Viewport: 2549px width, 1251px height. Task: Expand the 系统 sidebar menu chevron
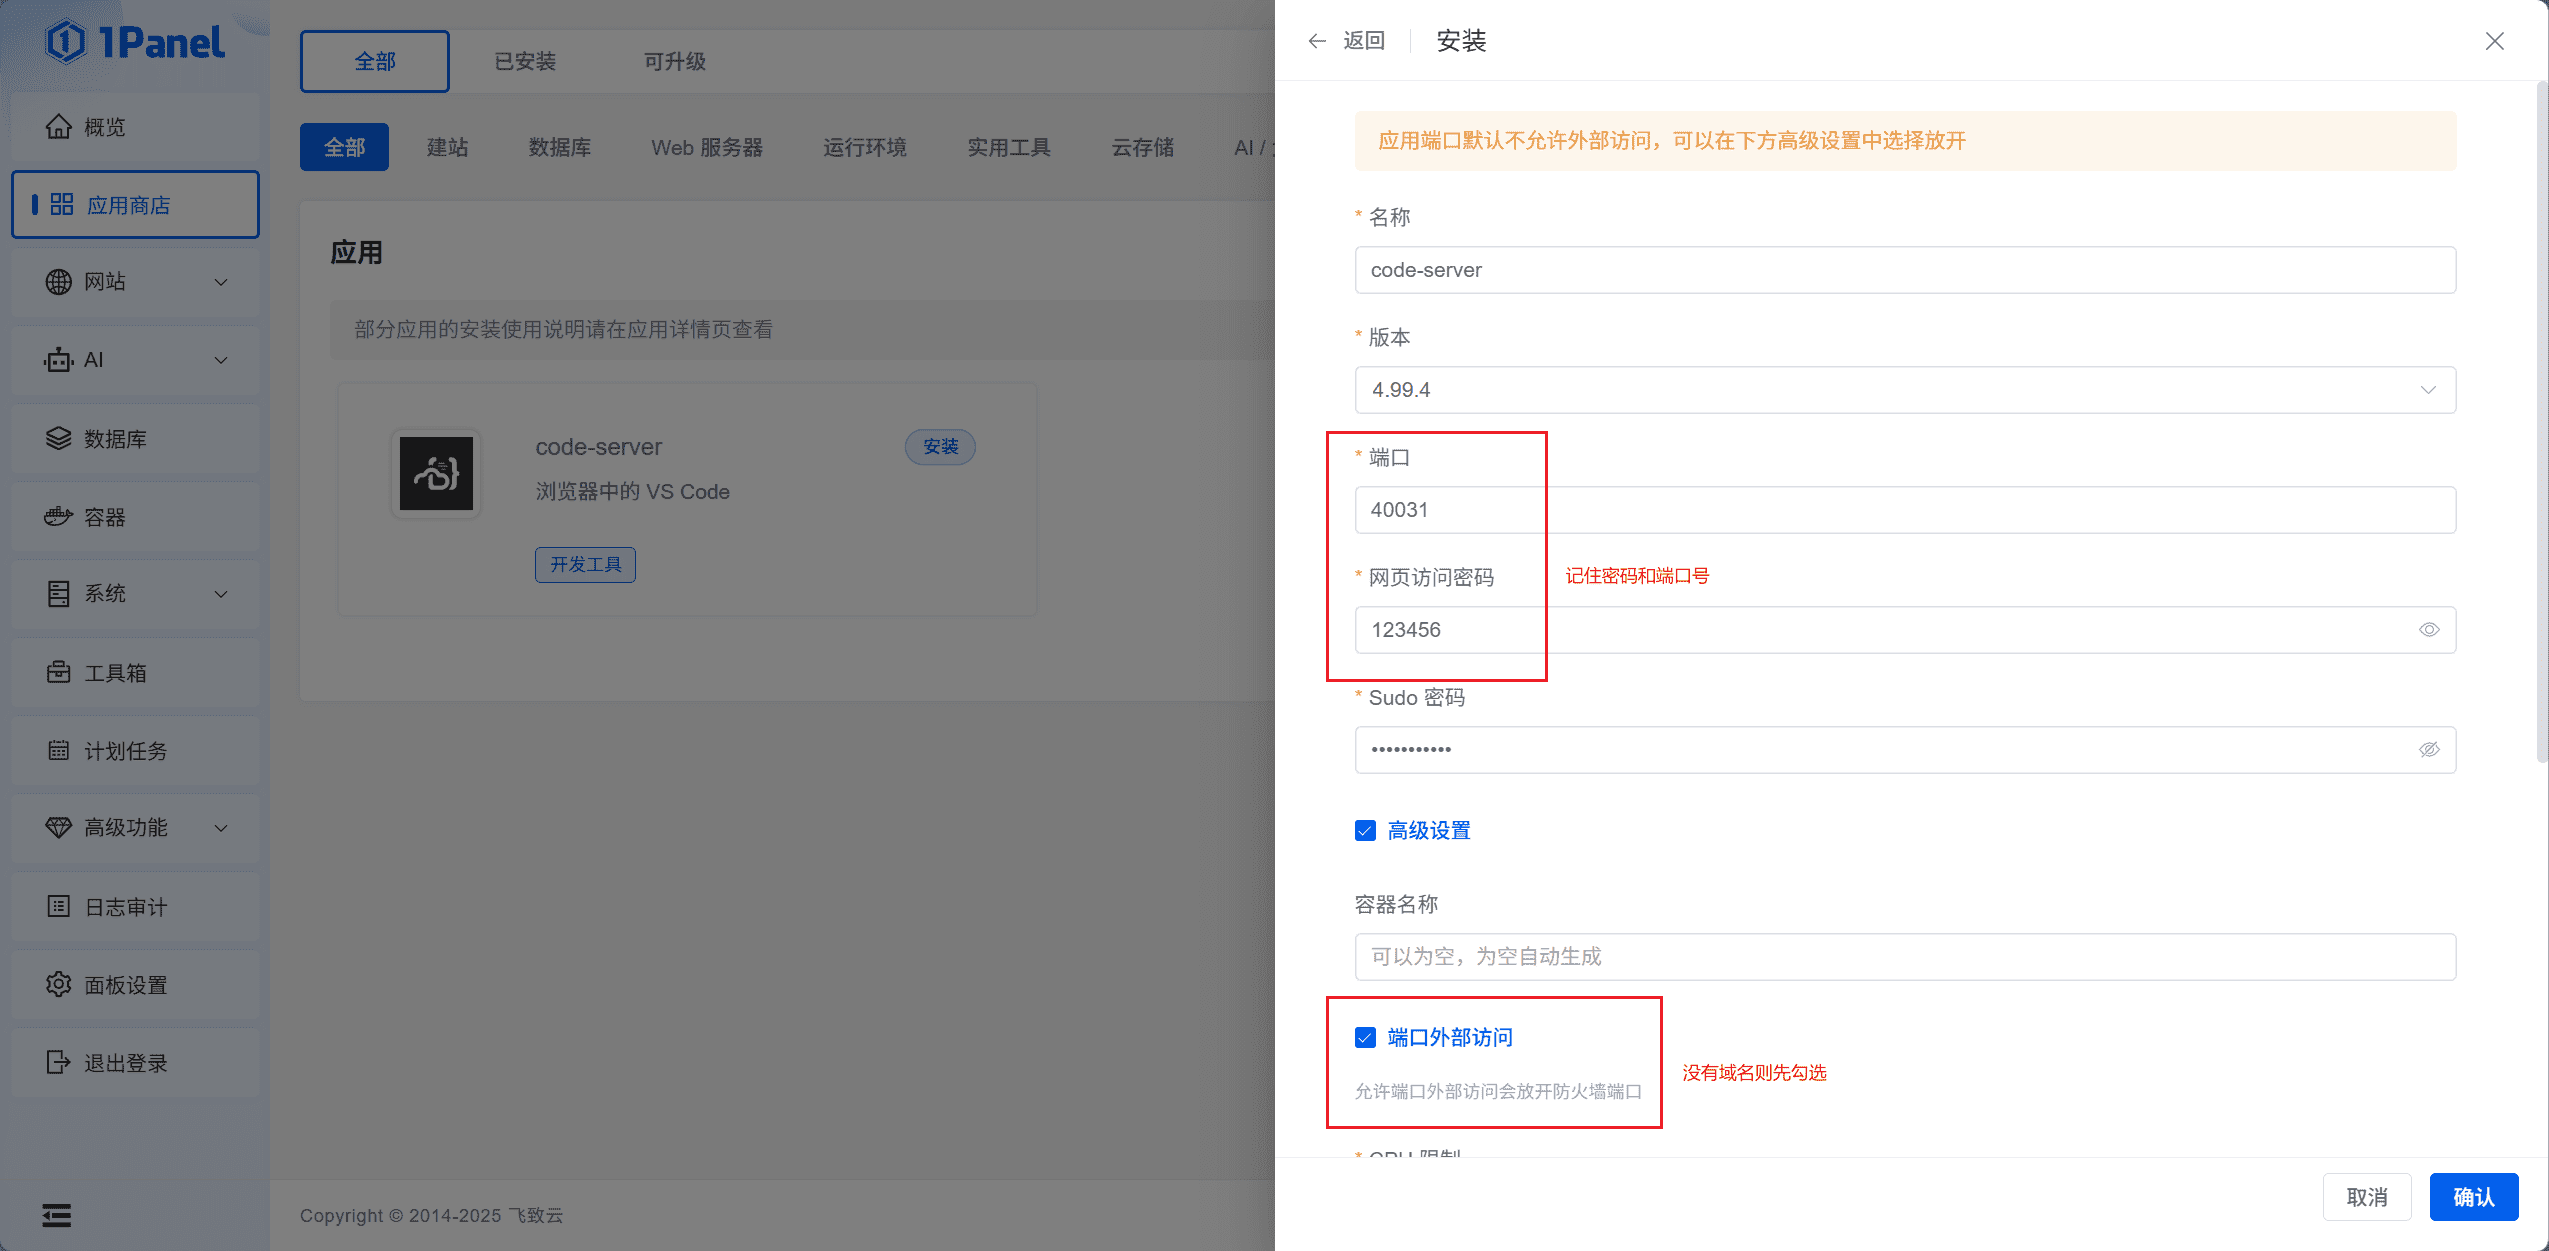(x=222, y=594)
